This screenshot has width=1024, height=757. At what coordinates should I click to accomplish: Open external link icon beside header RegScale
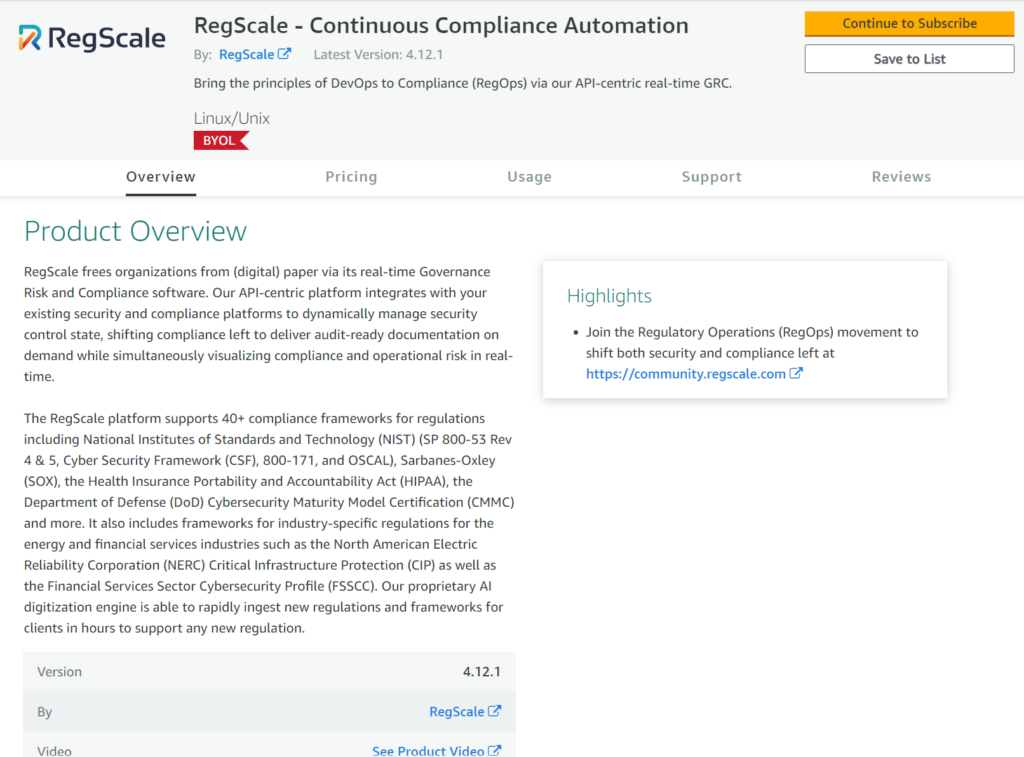tap(284, 54)
